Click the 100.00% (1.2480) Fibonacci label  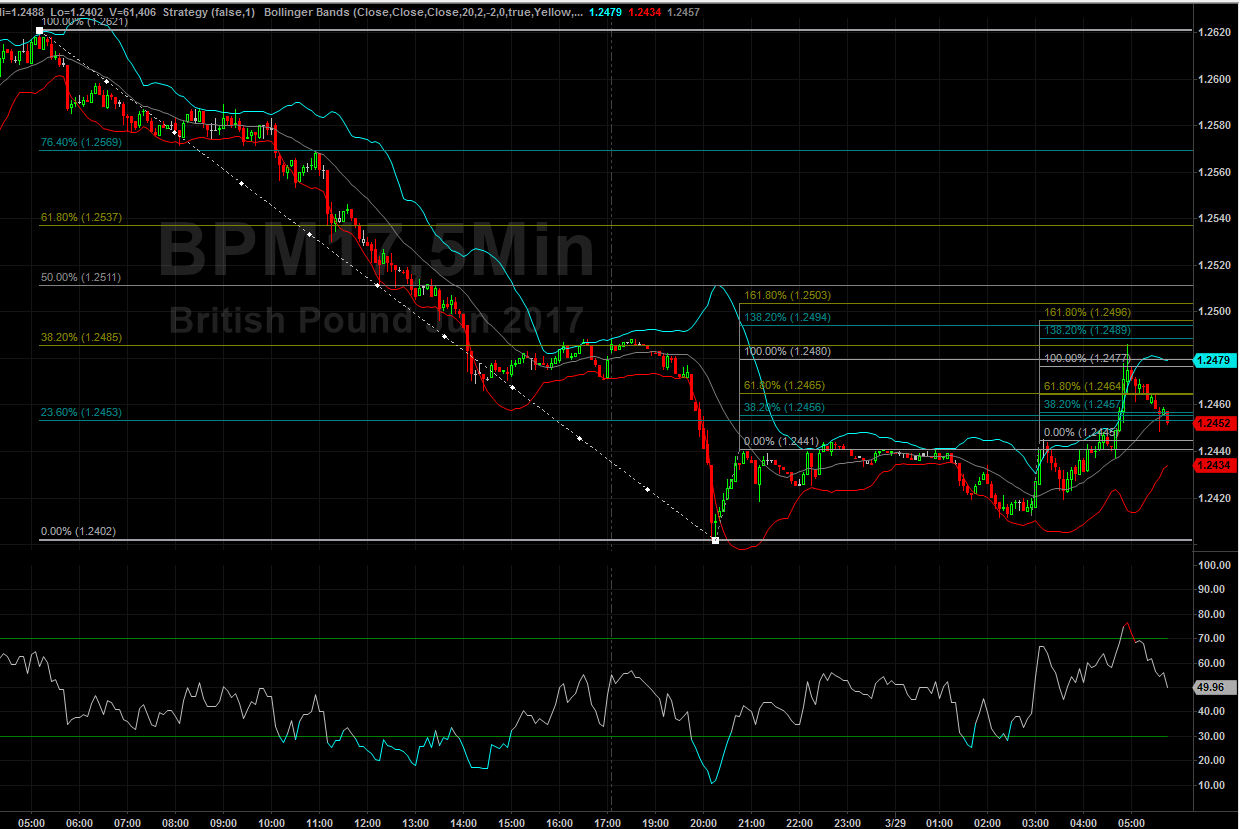pos(788,351)
